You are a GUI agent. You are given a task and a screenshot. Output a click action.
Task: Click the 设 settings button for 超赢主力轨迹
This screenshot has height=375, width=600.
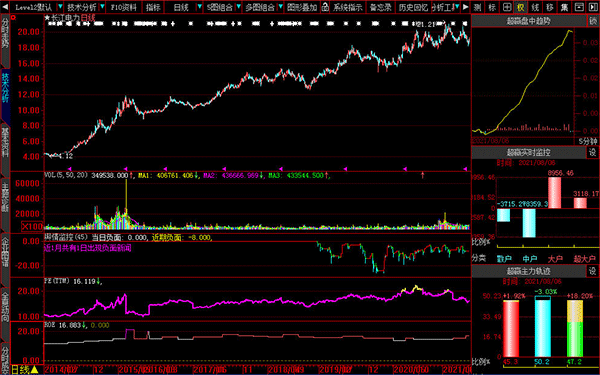[x=592, y=271]
